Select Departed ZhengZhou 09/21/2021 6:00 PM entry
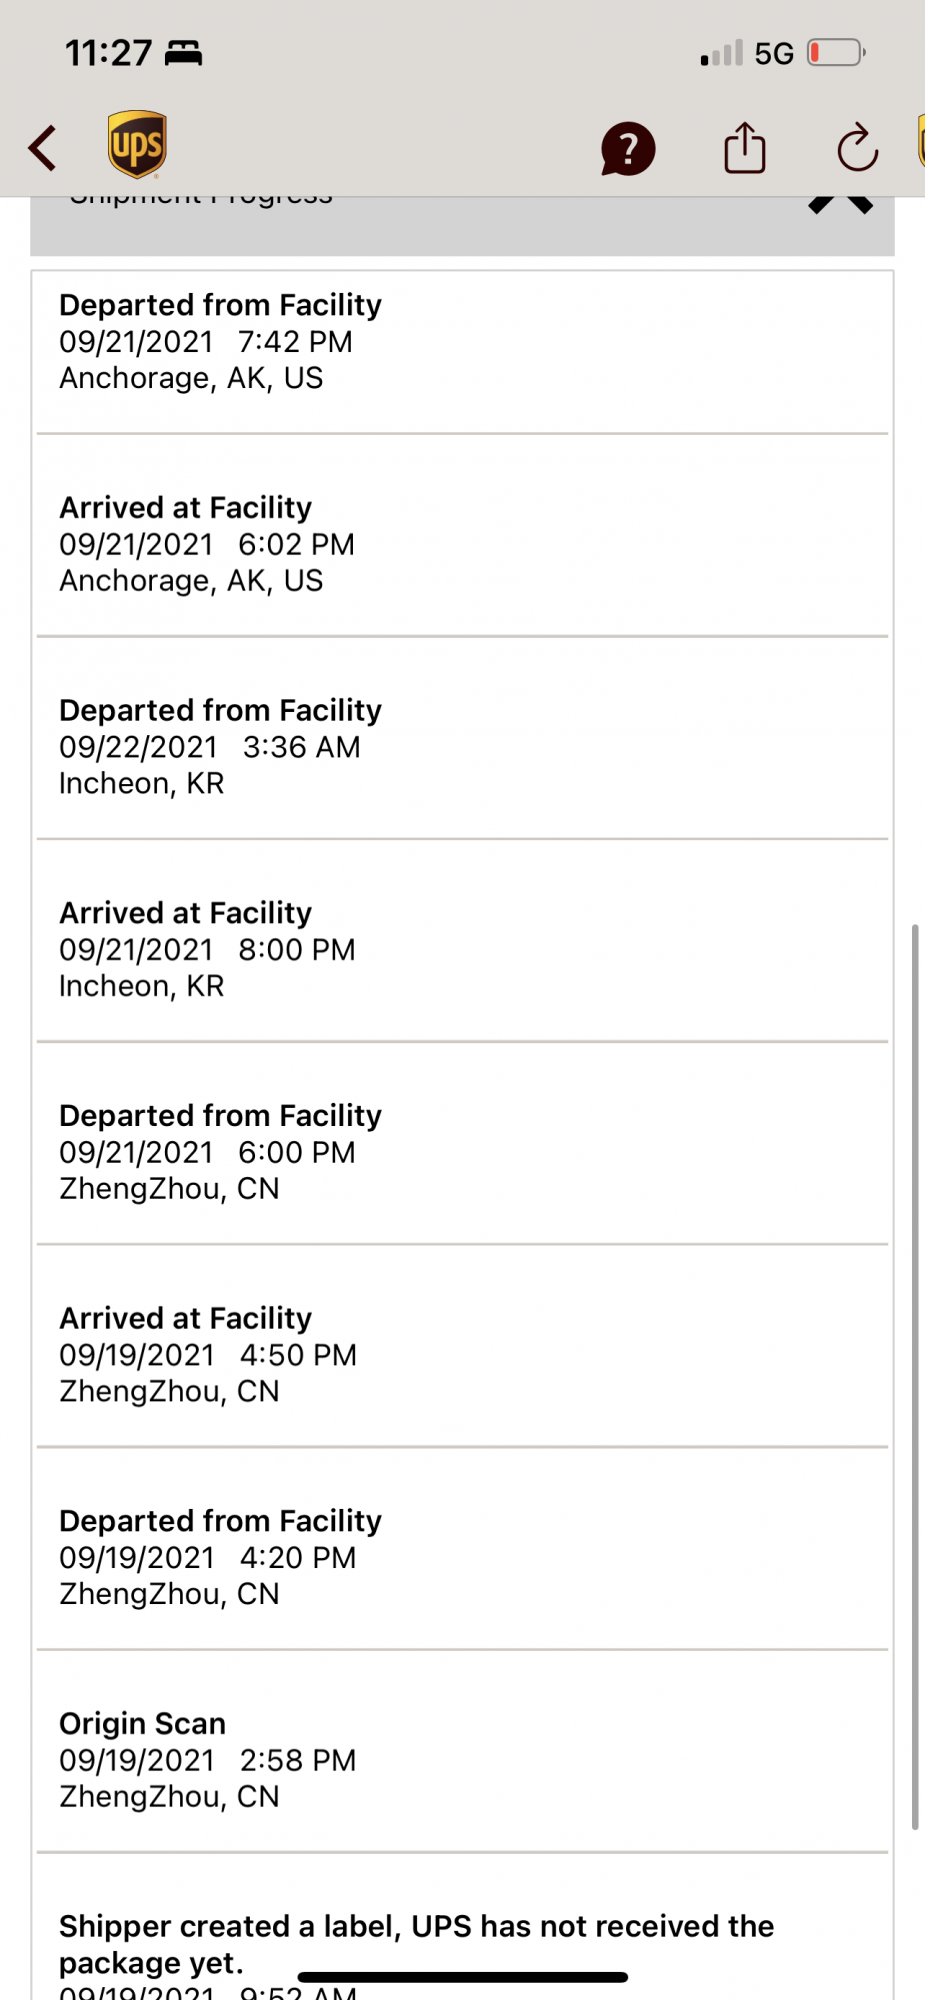The image size is (925, 2000). (462, 1152)
